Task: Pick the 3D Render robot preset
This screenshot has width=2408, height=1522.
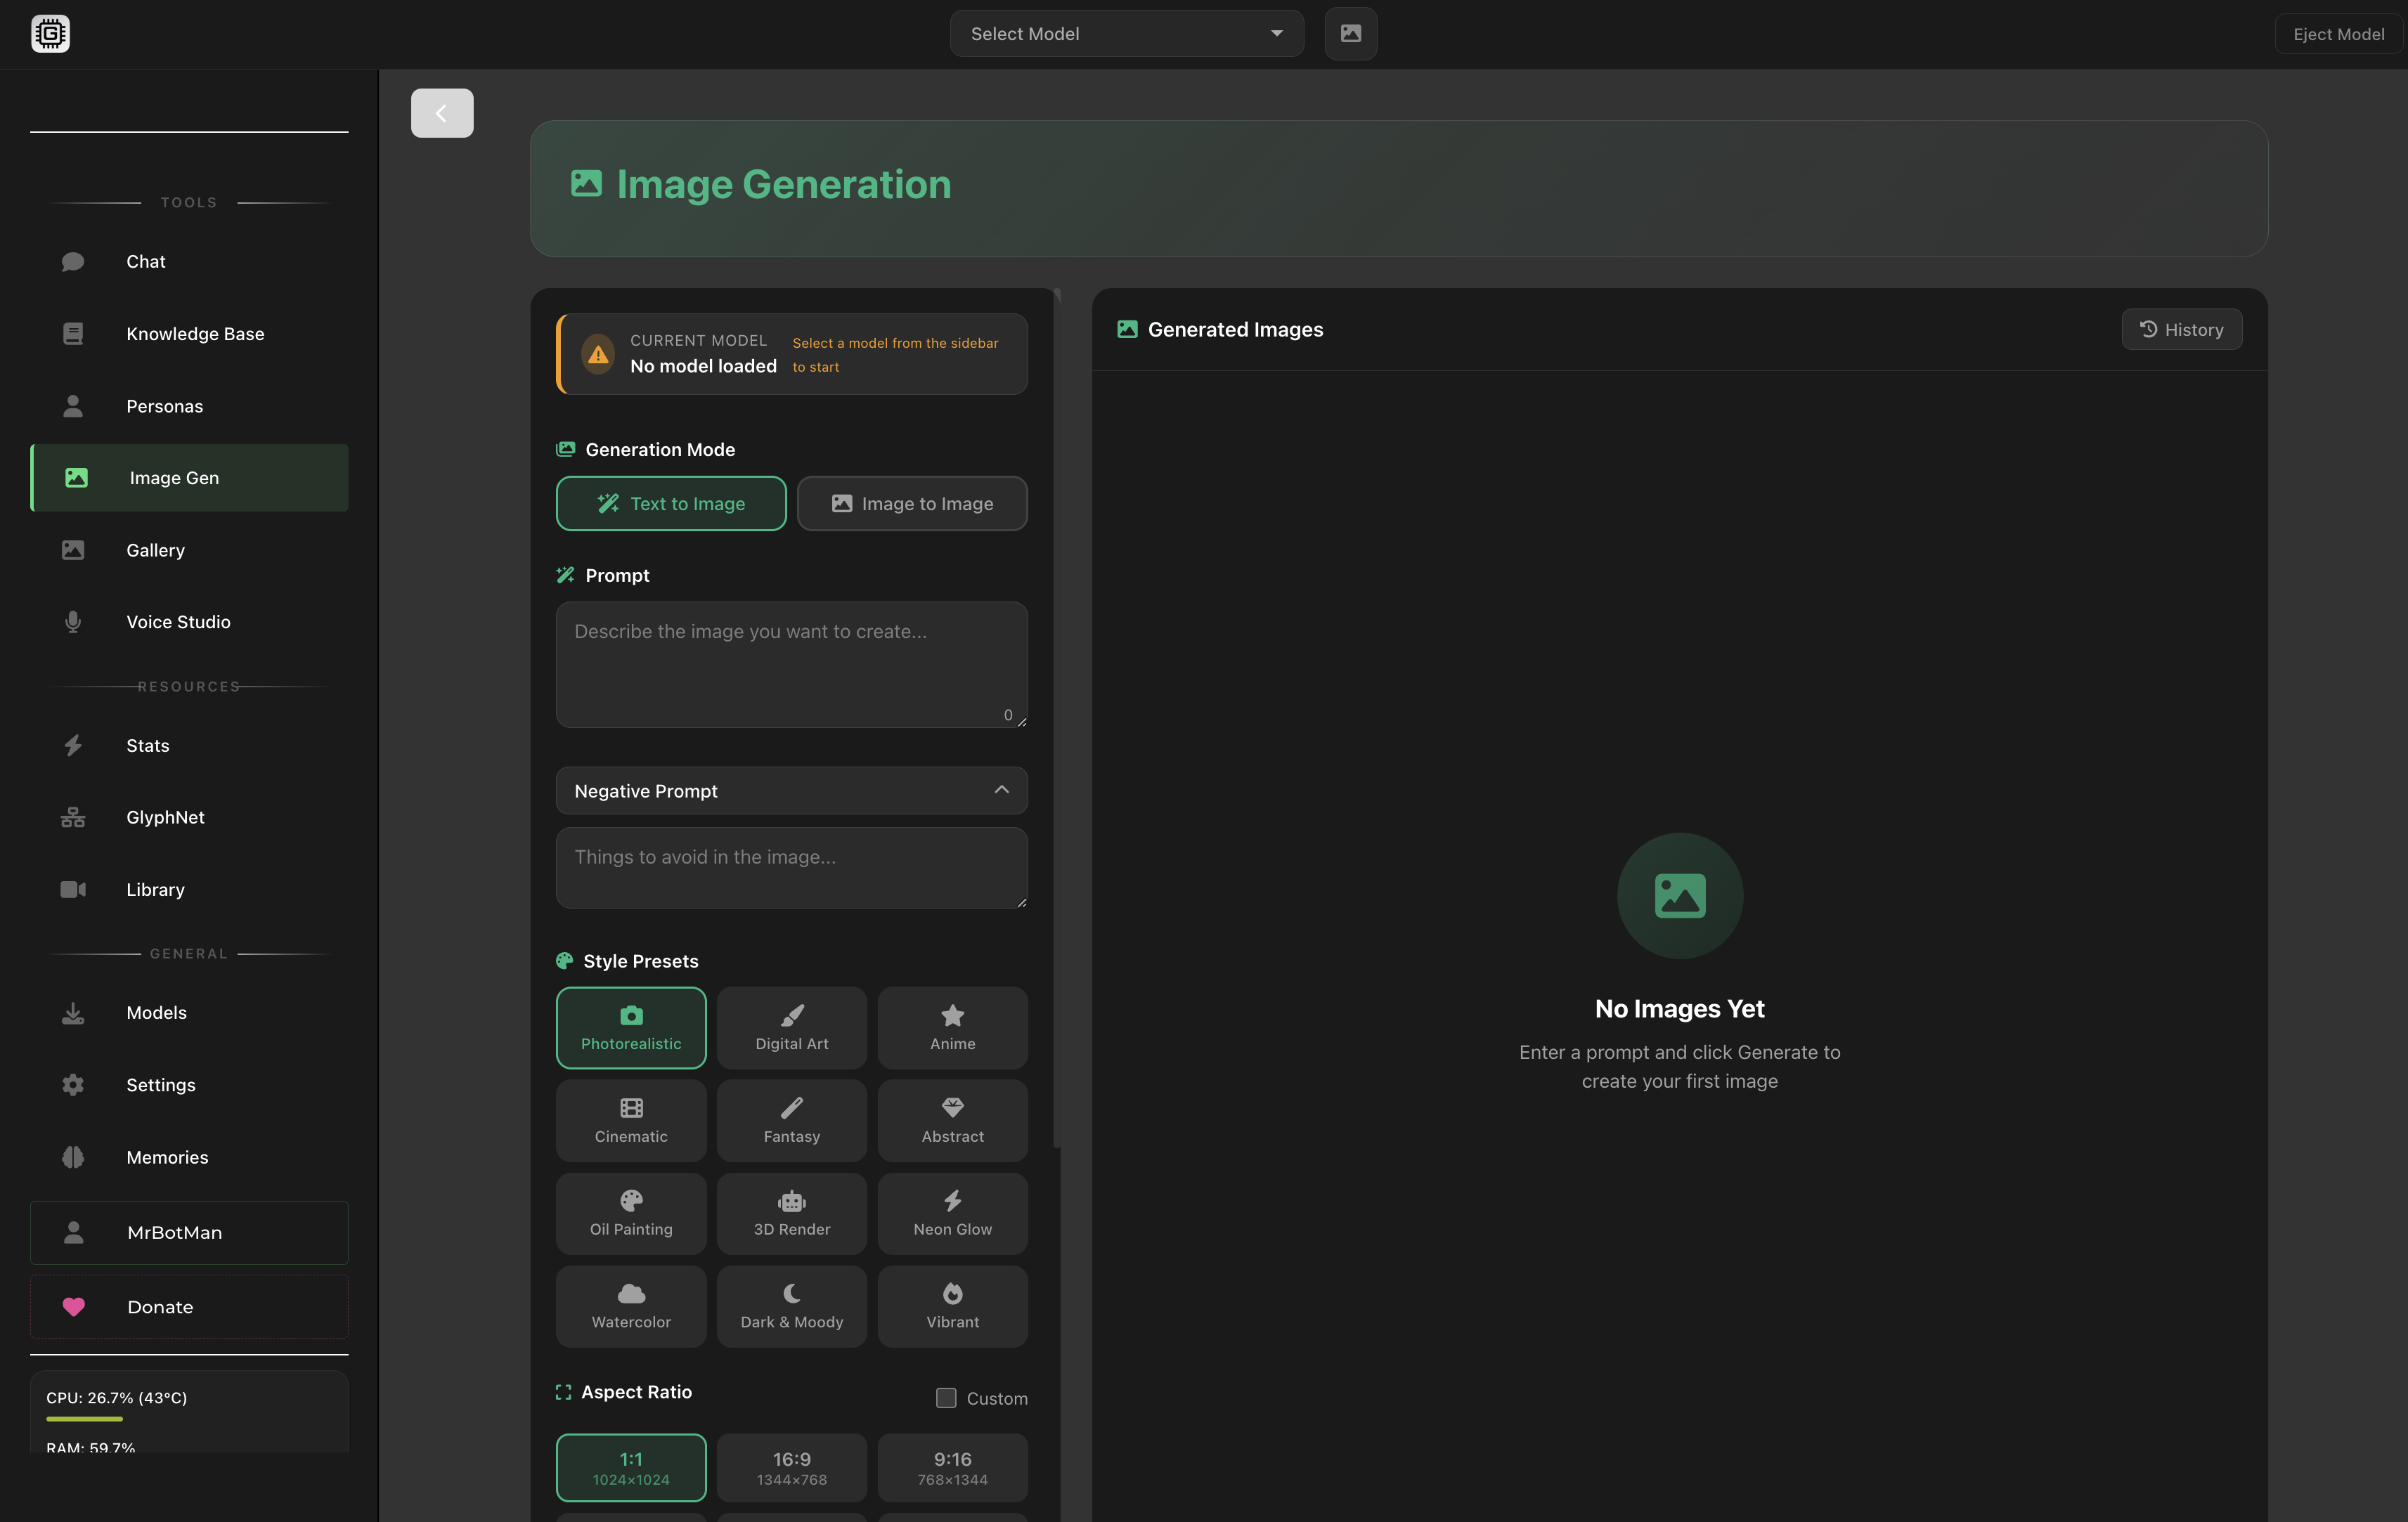Action: [791, 1213]
